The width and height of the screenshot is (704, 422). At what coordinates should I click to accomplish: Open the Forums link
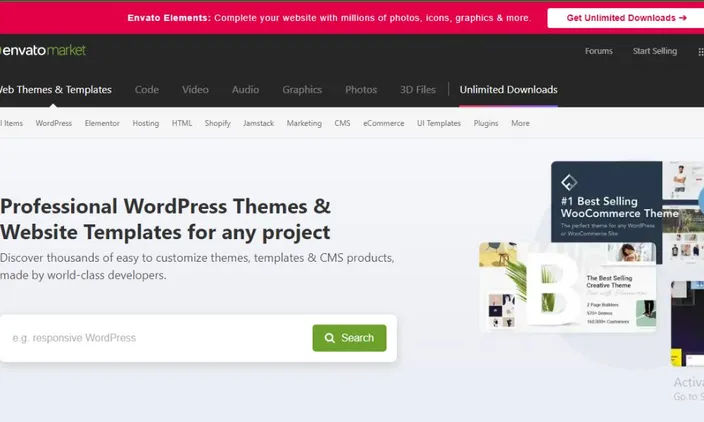tap(598, 51)
